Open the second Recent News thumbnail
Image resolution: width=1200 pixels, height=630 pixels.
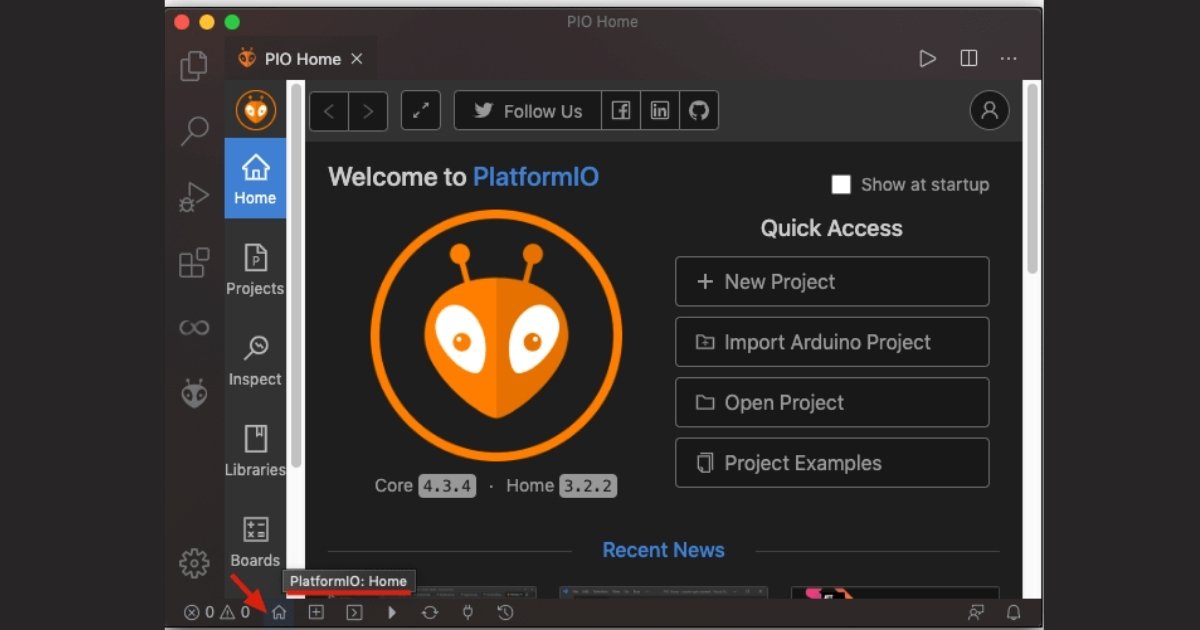[x=664, y=592]
